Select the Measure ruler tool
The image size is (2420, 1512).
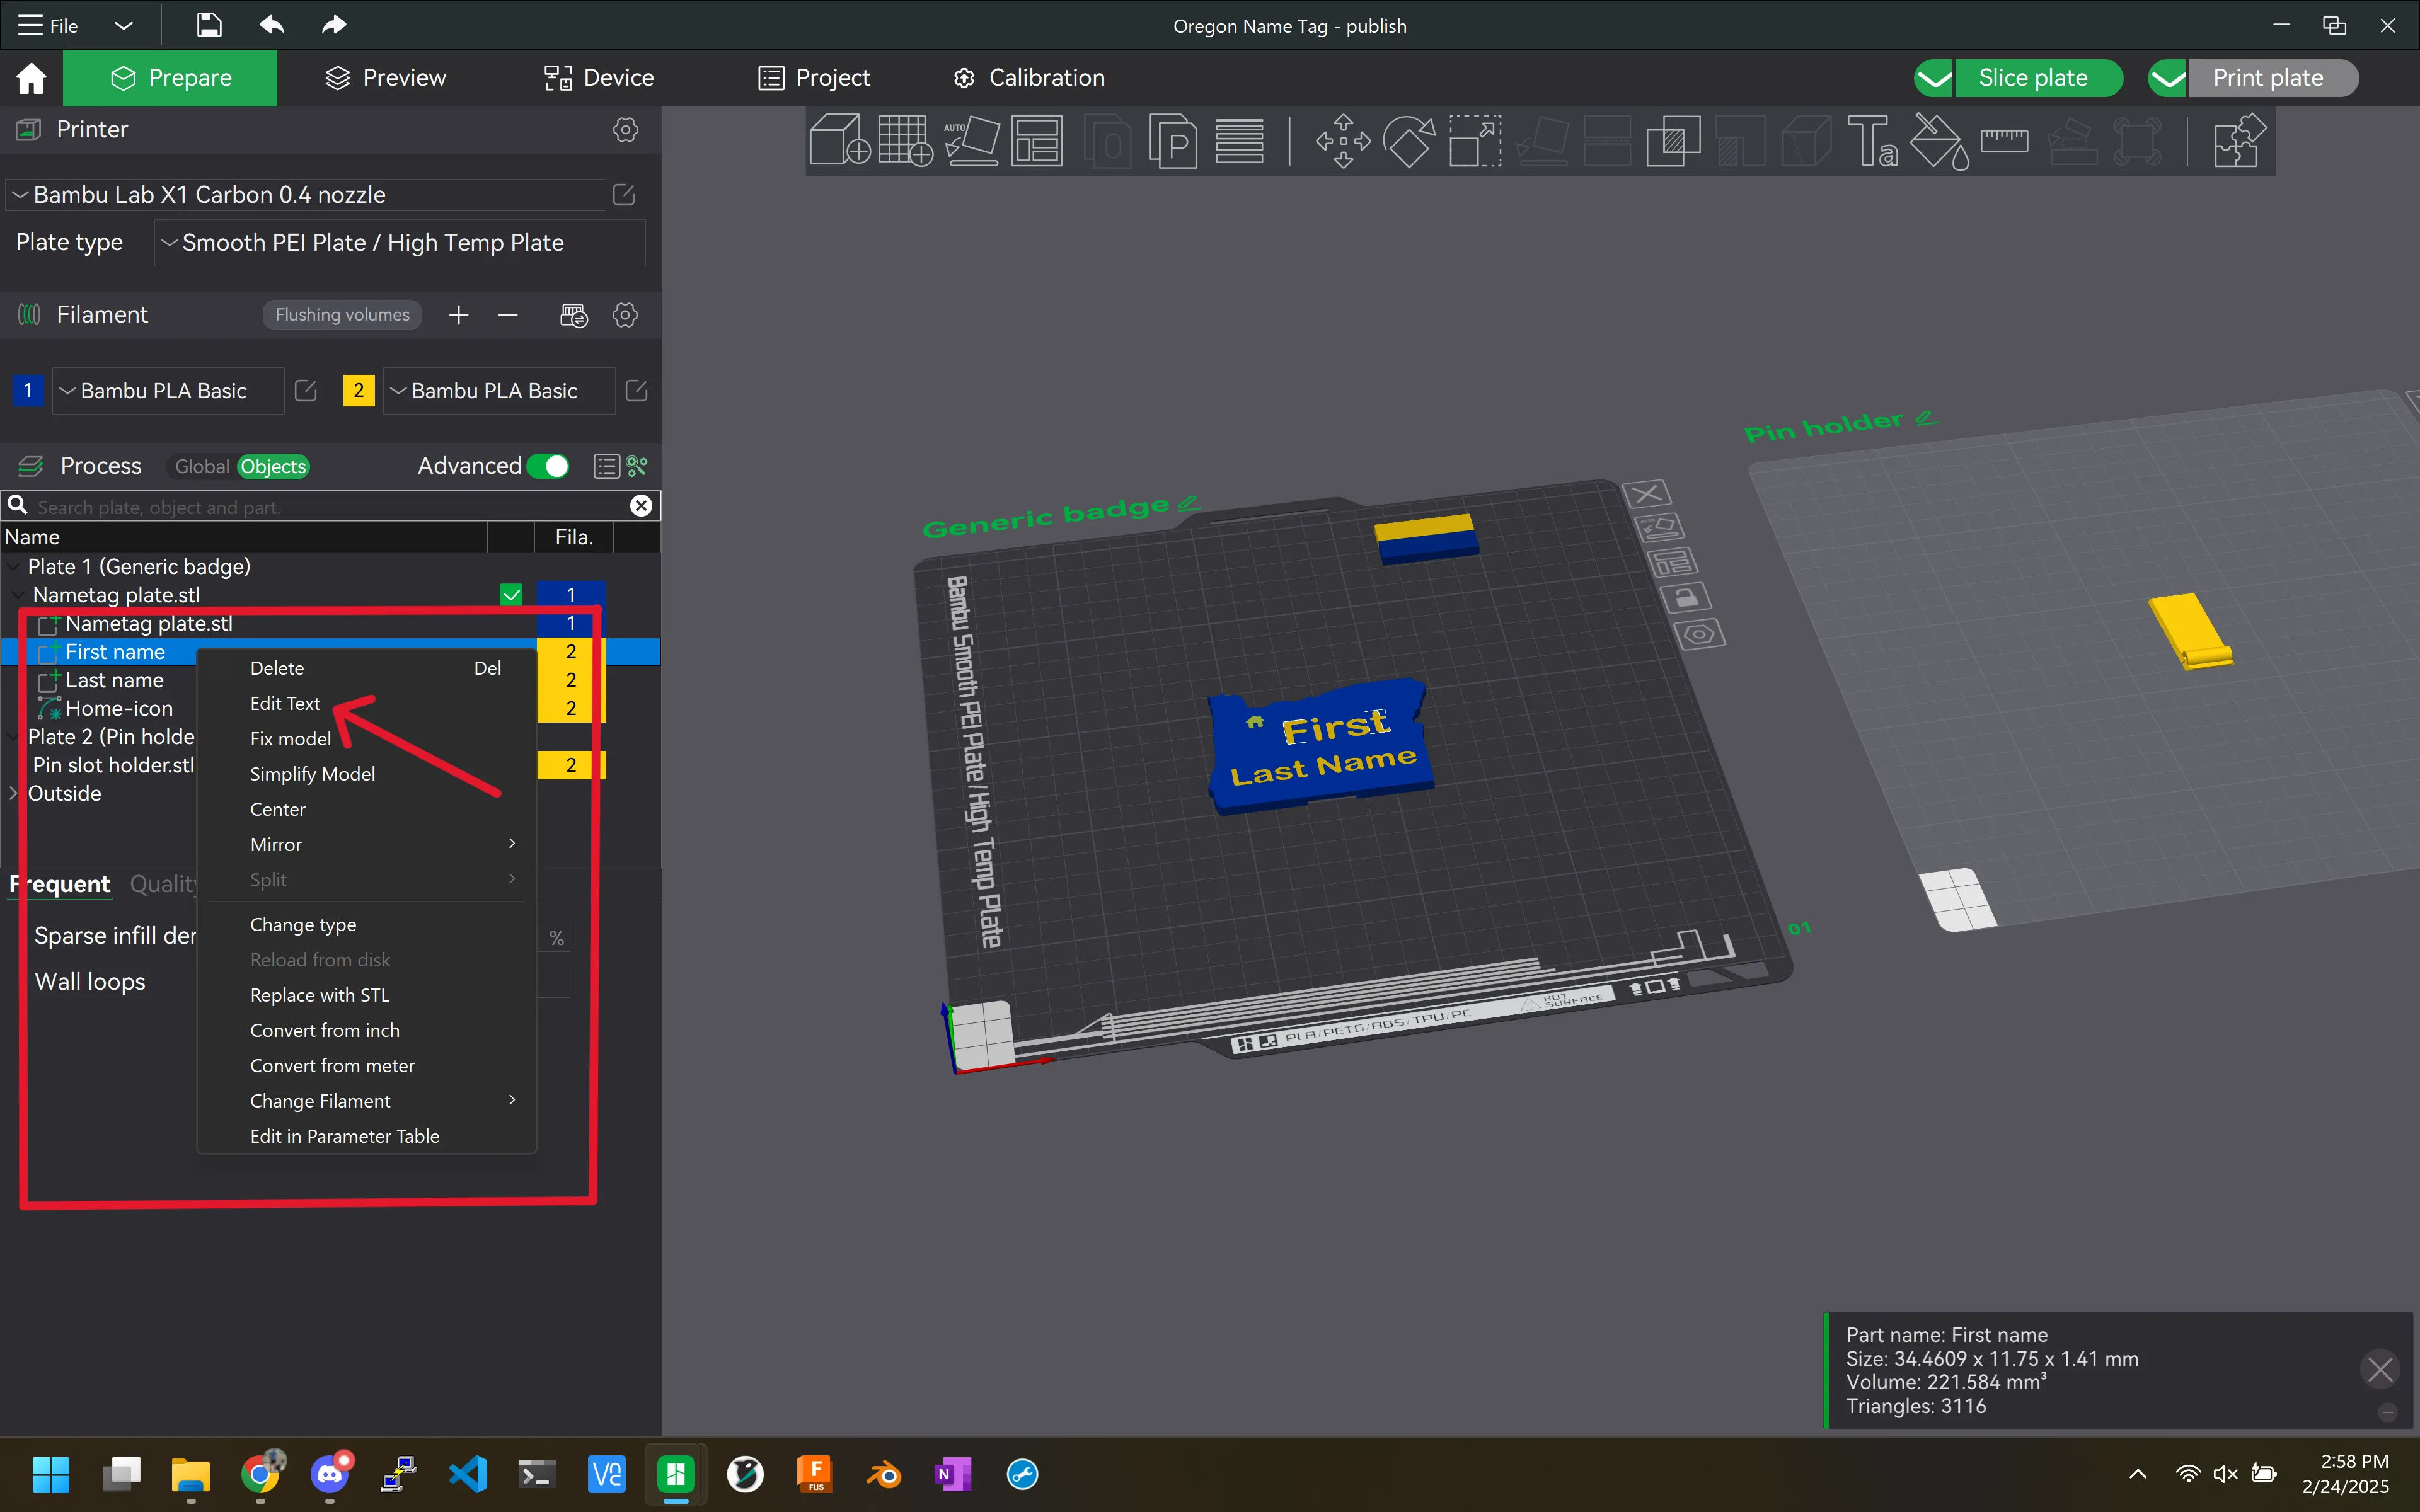point(2004,140)
